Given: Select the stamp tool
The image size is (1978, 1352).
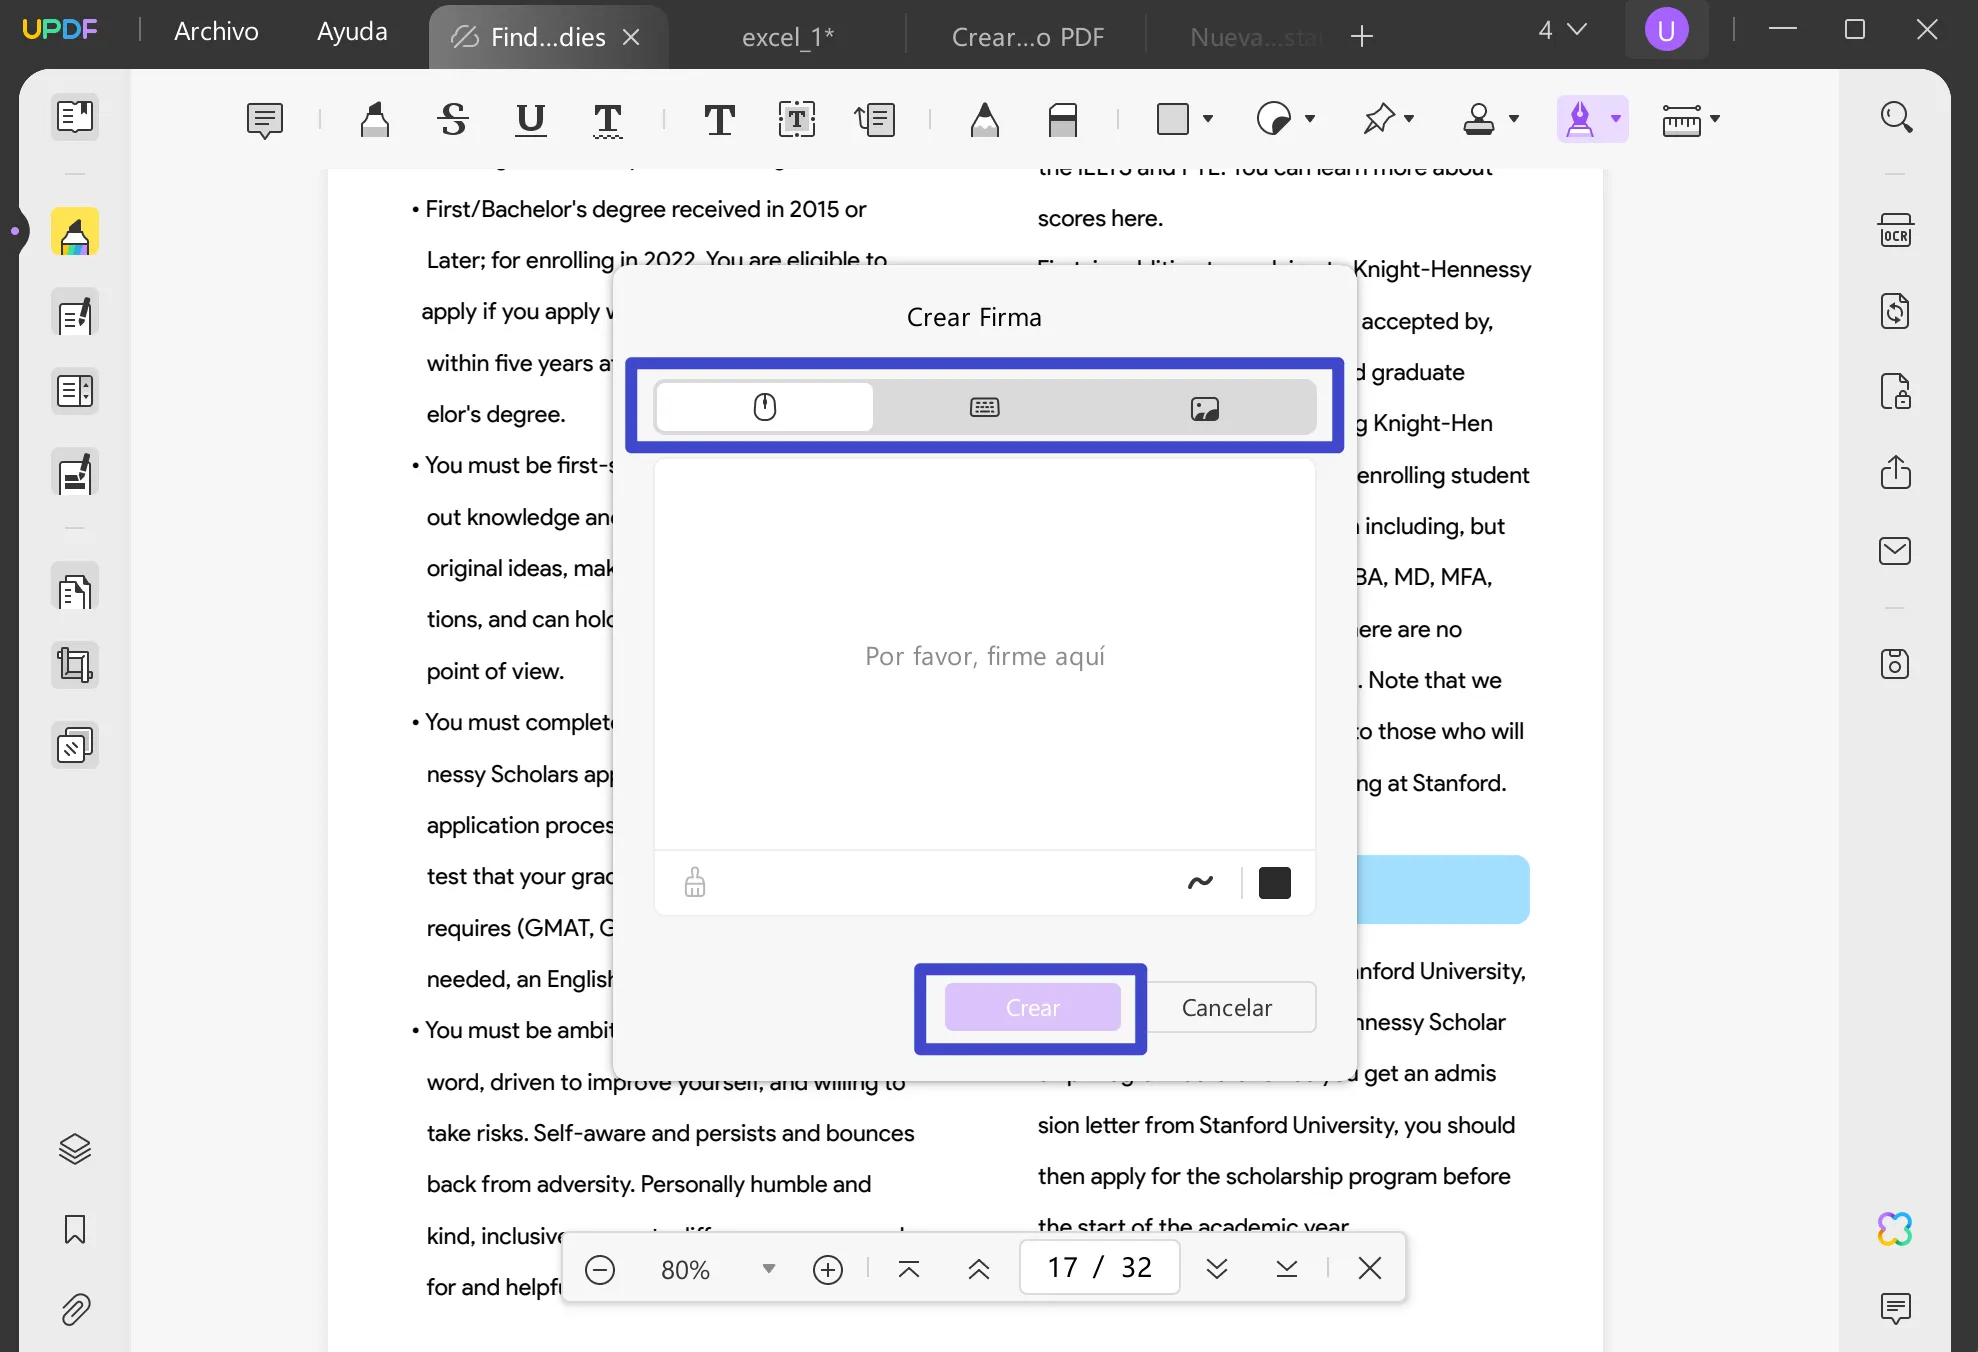Looking at the screenshot, I should (1479, 120).
